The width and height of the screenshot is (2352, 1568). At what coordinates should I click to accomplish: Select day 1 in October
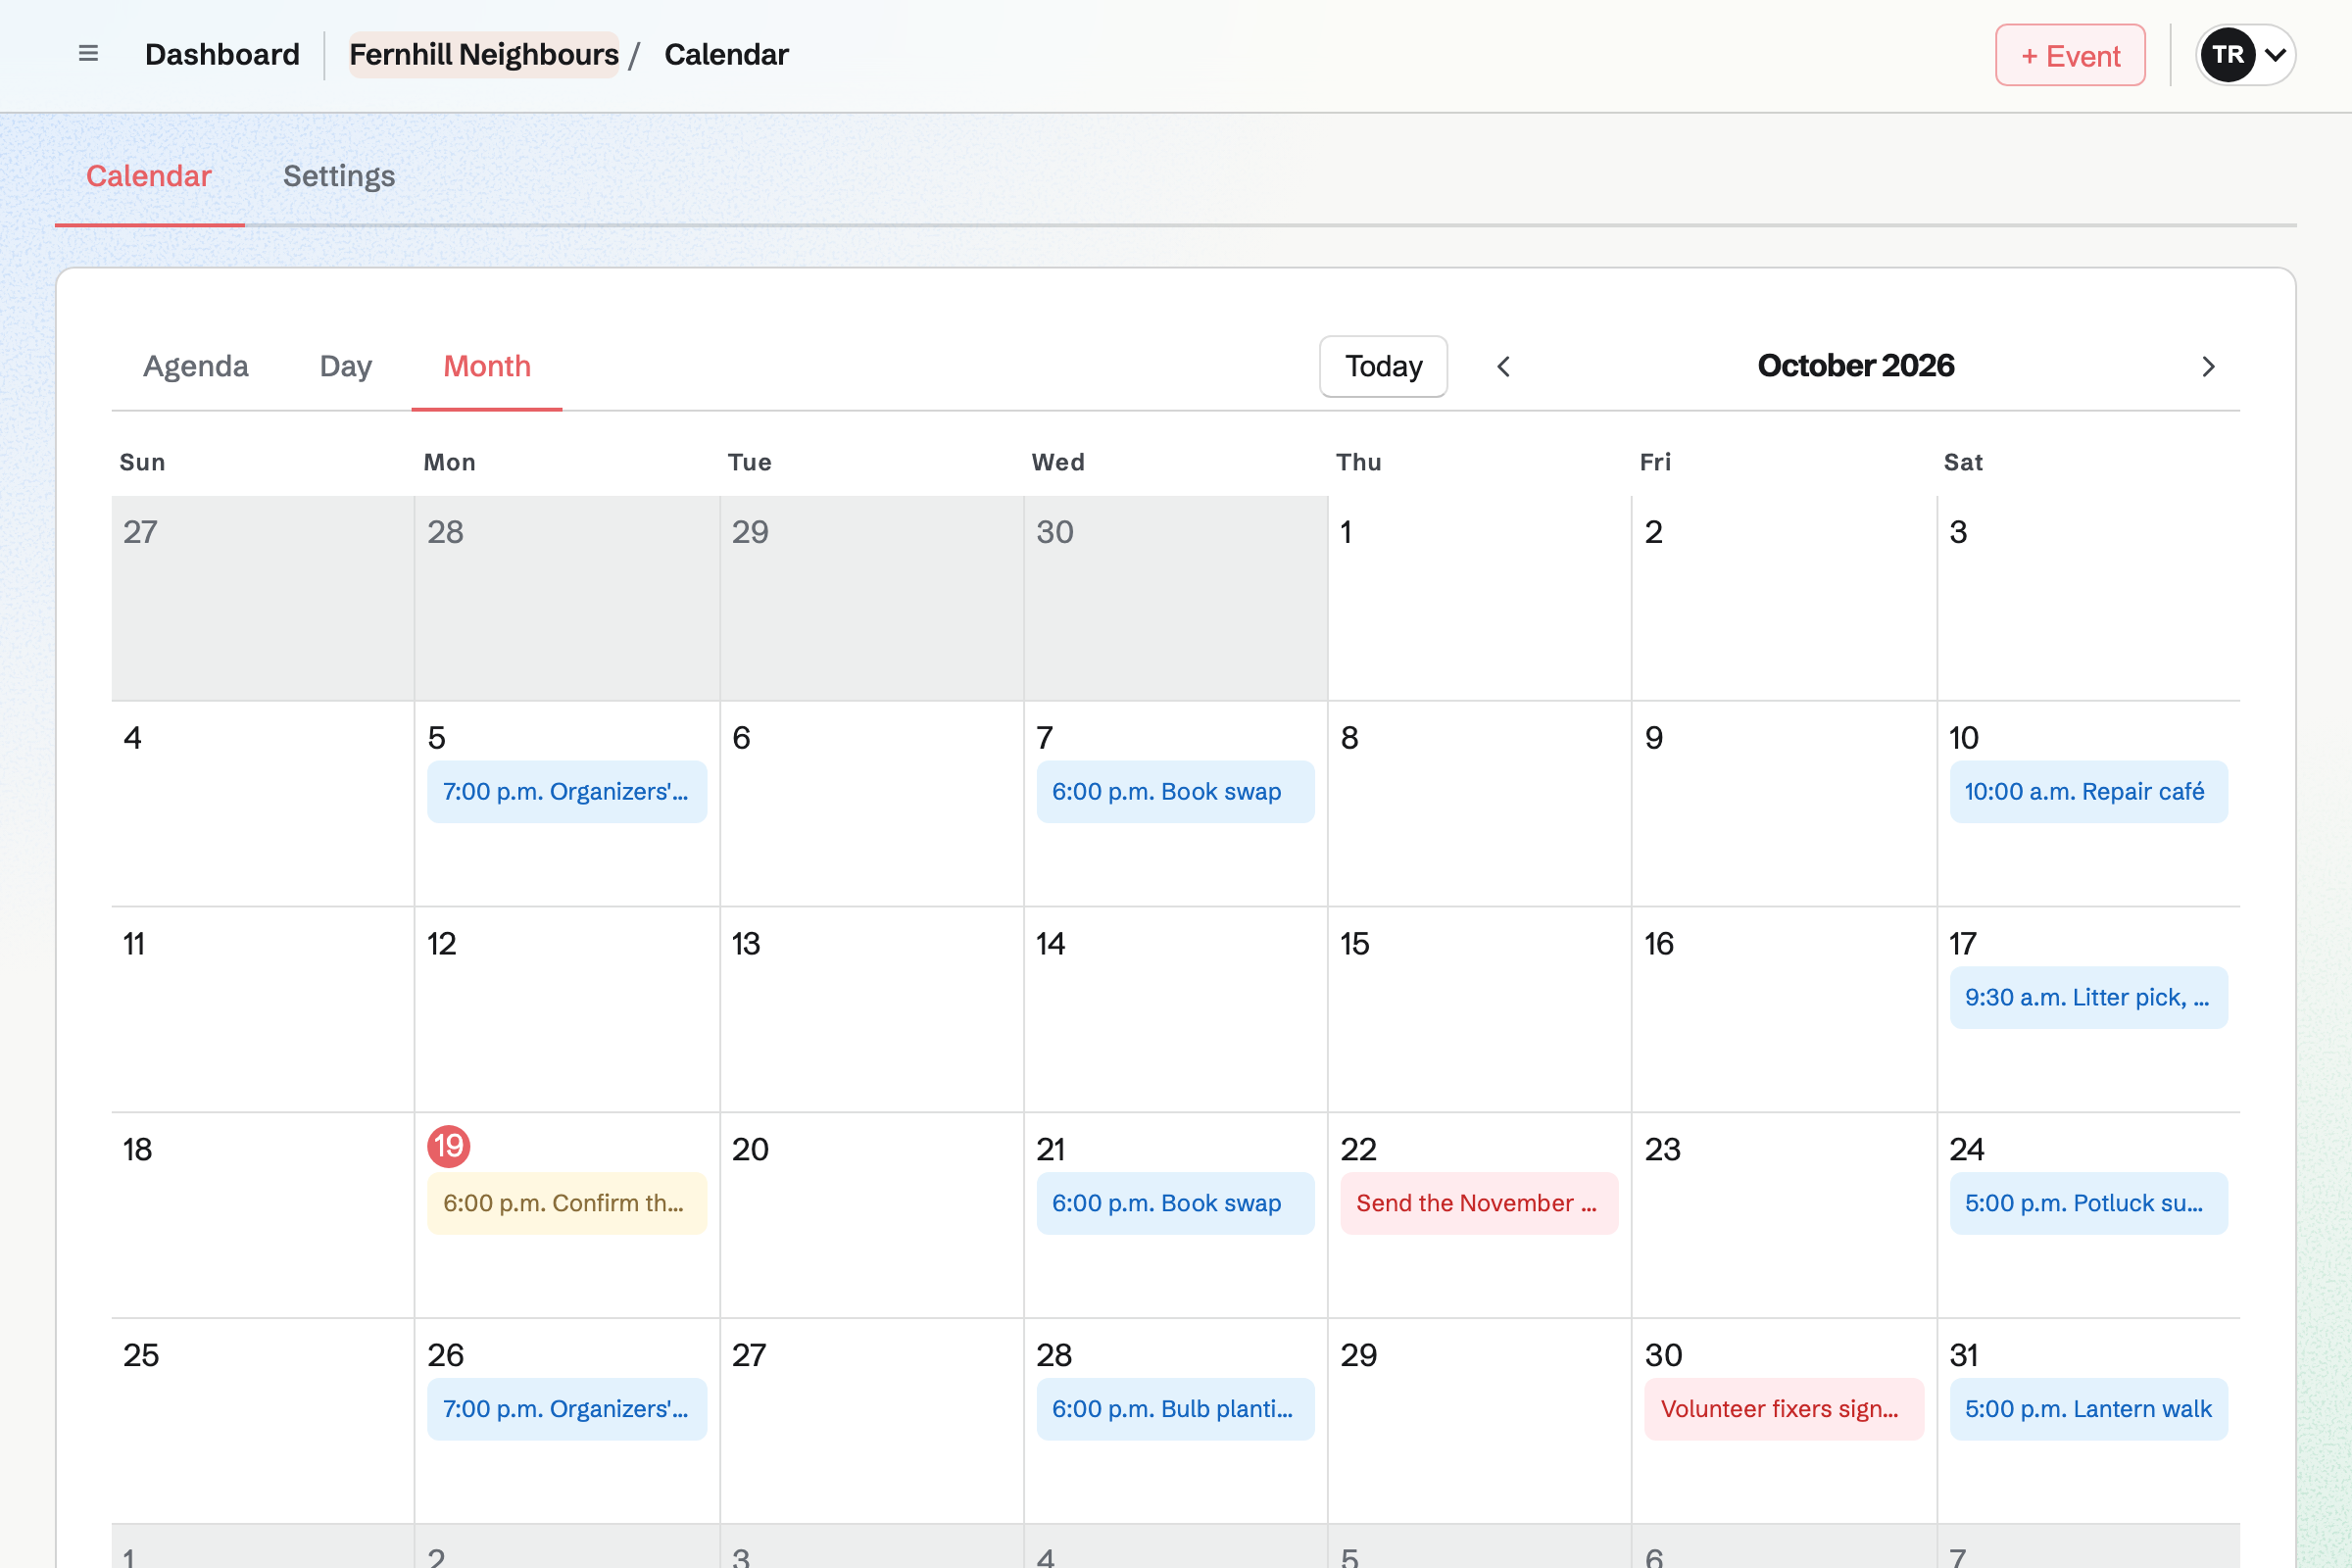[x=1347, y=532]
